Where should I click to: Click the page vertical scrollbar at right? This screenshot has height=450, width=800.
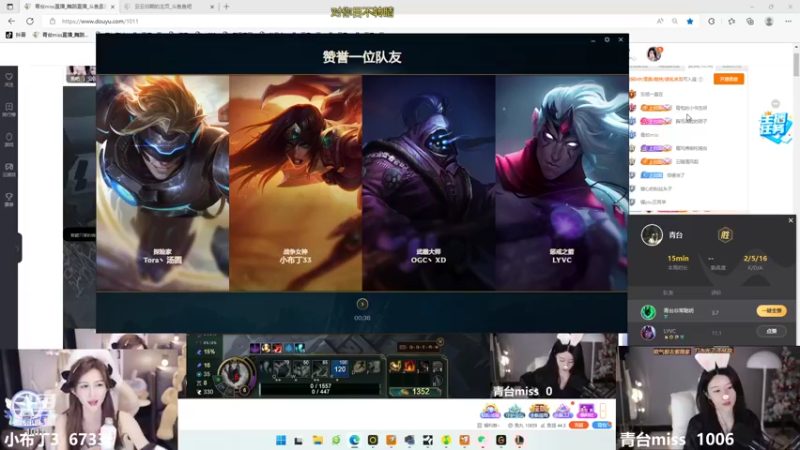click(796, 64)
